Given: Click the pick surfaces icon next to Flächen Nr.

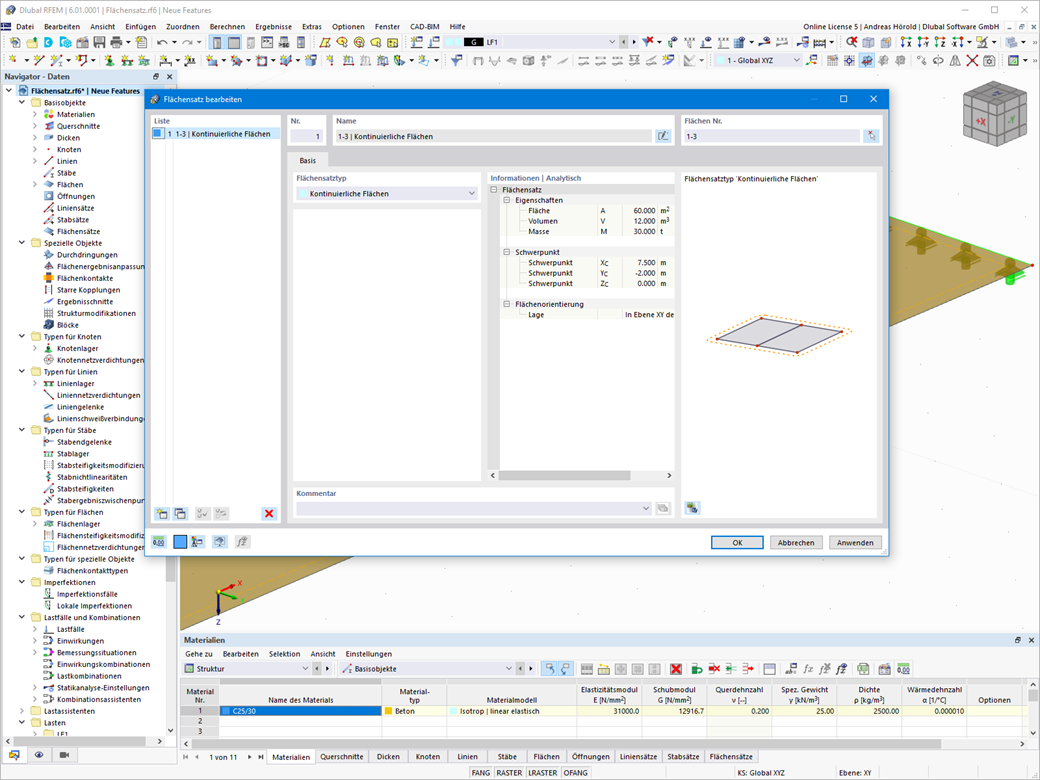Looking at the screenshot, I should (871, 136).
